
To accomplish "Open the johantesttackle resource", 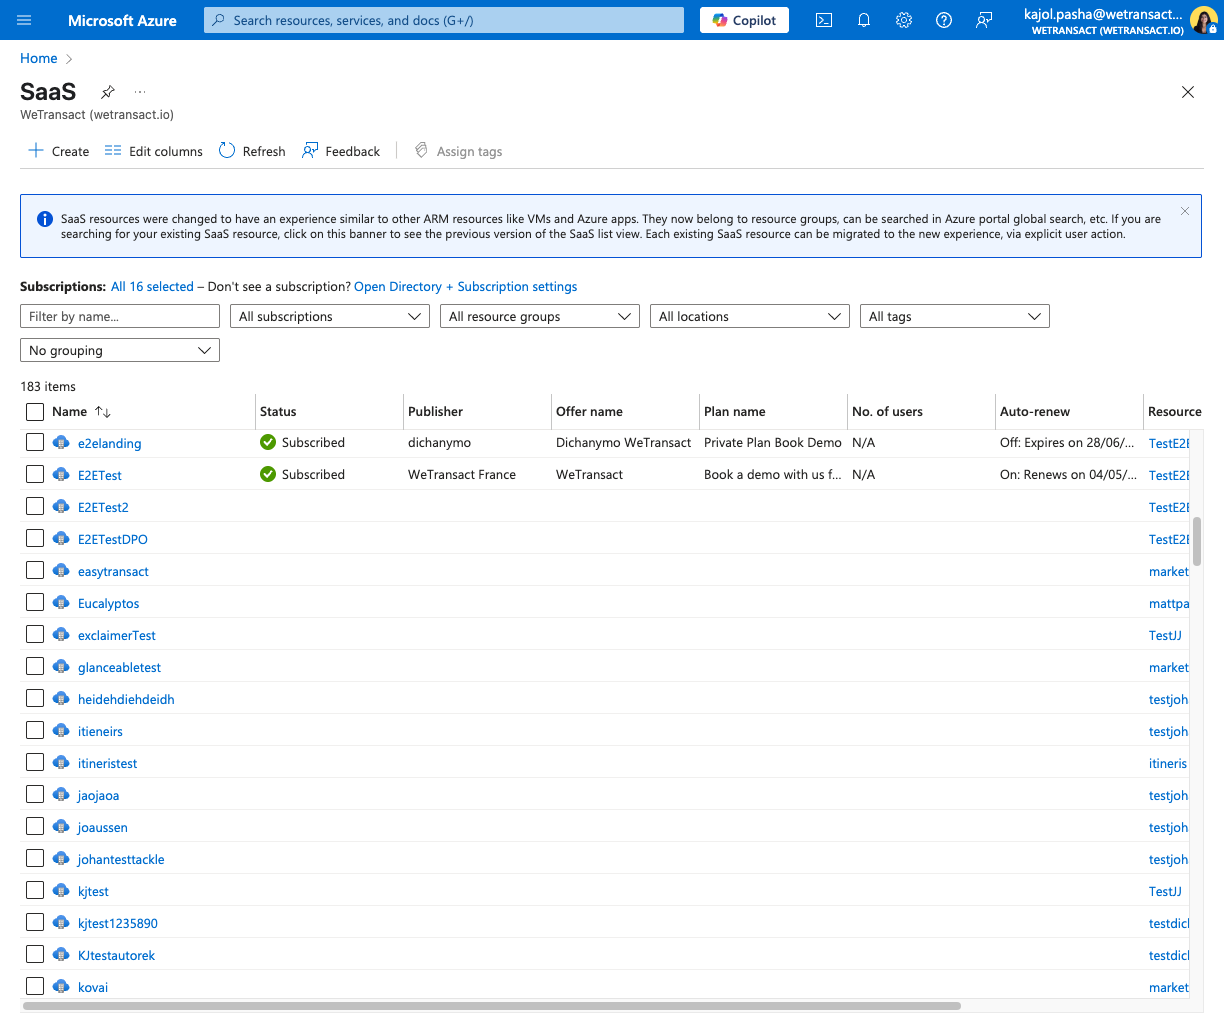I will (121, 859).
